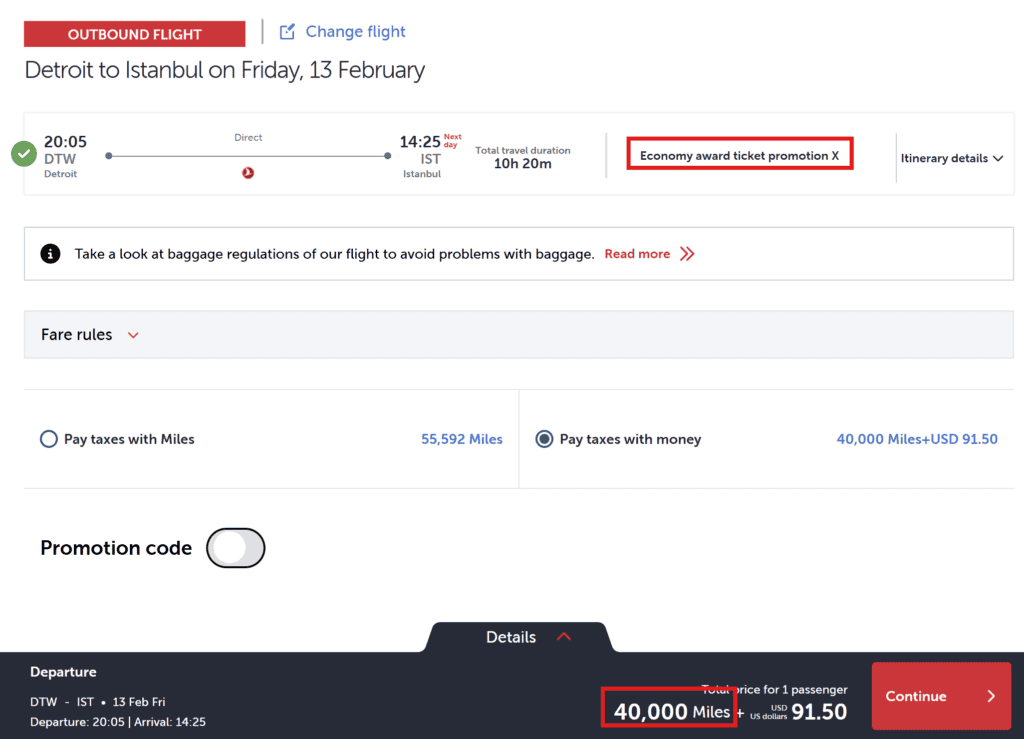Click the red double chevron after Read more
1024x739 pixels.
[687, 254]
